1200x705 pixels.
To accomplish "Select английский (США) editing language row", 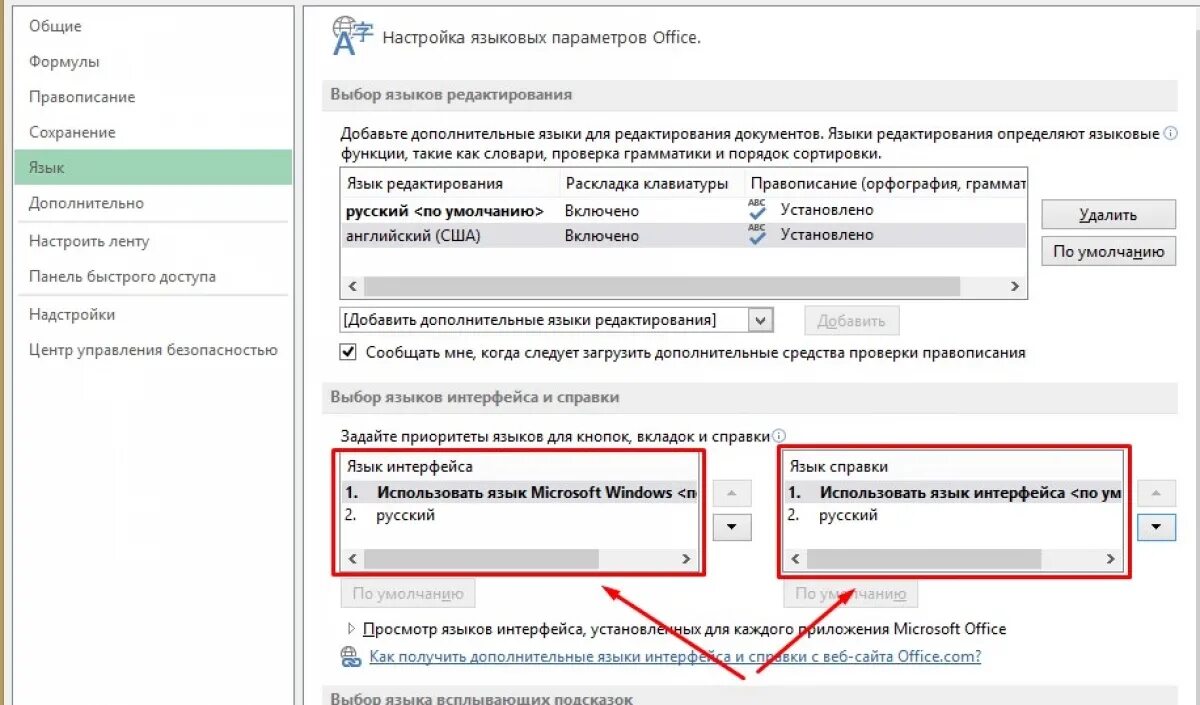I will [x=684, y=235].
